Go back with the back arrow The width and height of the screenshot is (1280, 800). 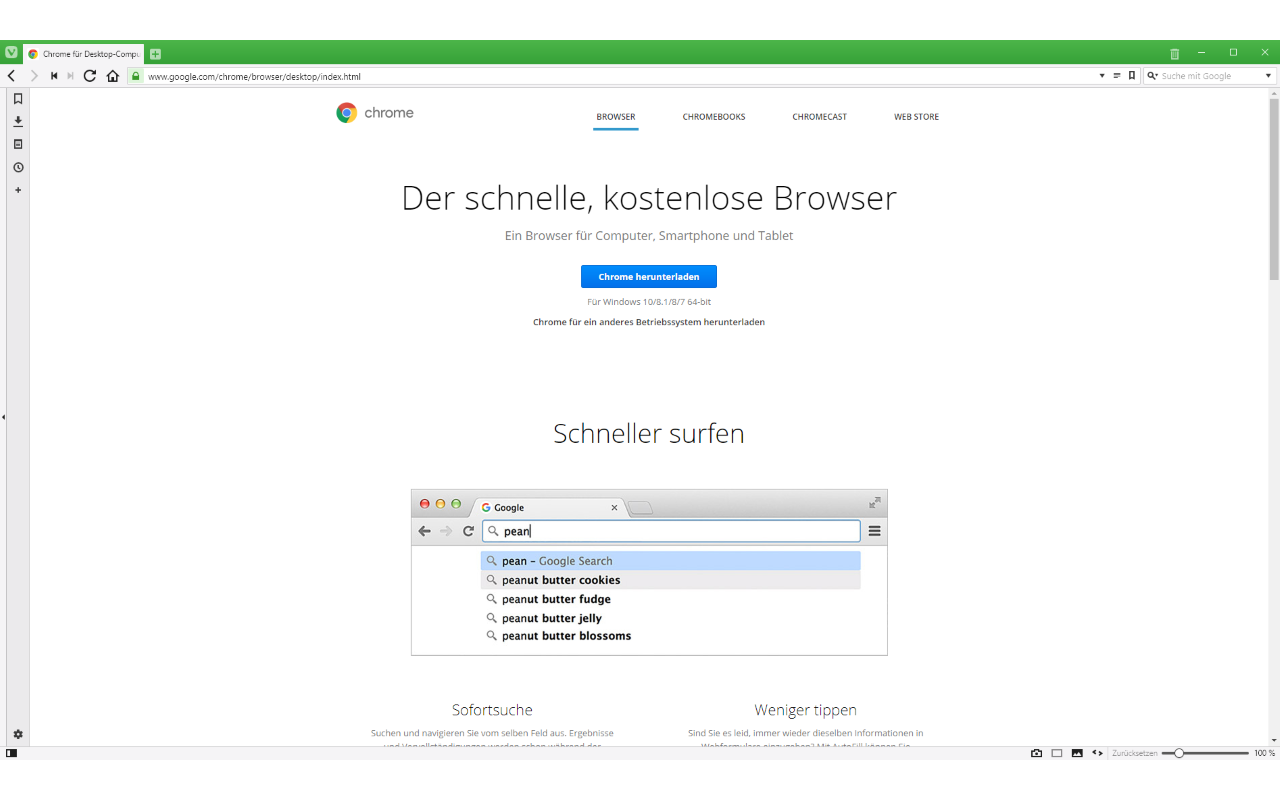pos(11,76)
